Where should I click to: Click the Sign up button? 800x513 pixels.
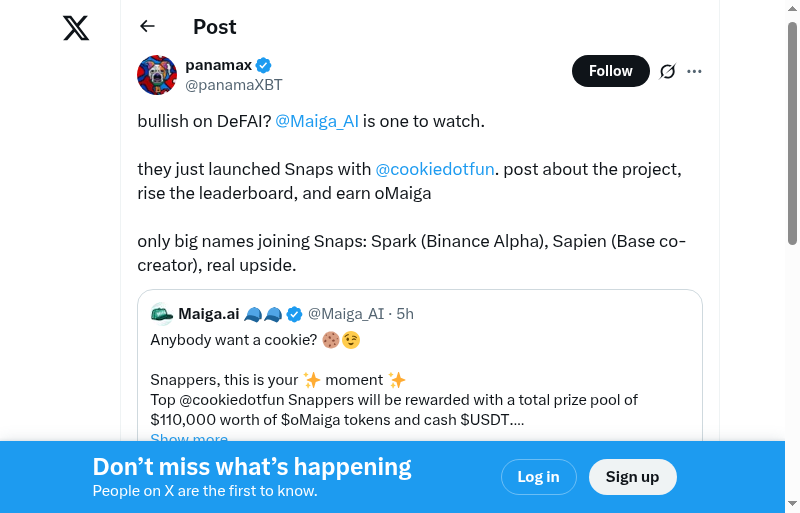pos(632,477)
